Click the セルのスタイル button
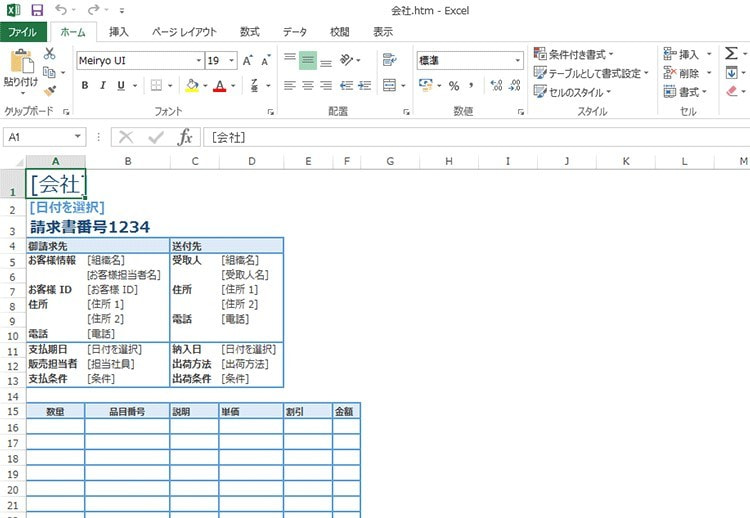 coord(575,92)
